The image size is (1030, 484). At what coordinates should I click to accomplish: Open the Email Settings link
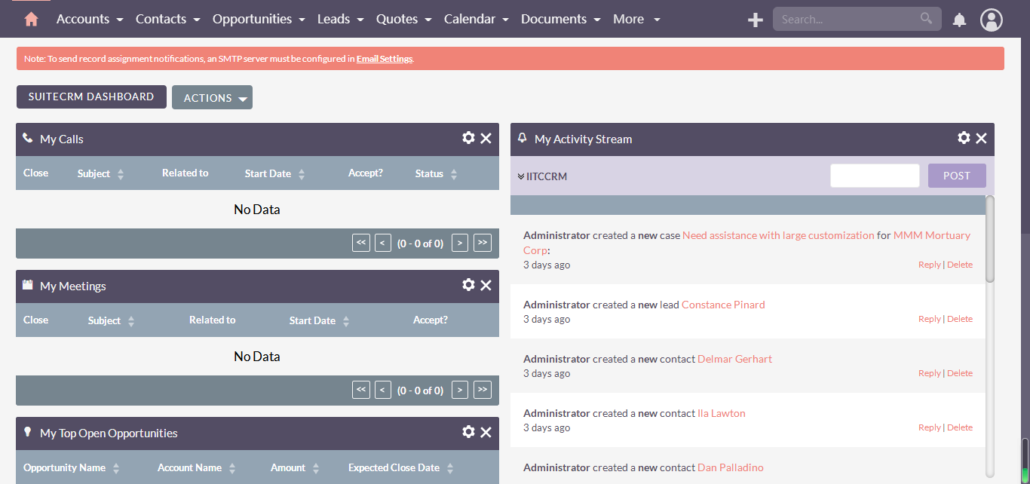pyautogui.click(x=384, y=59)
